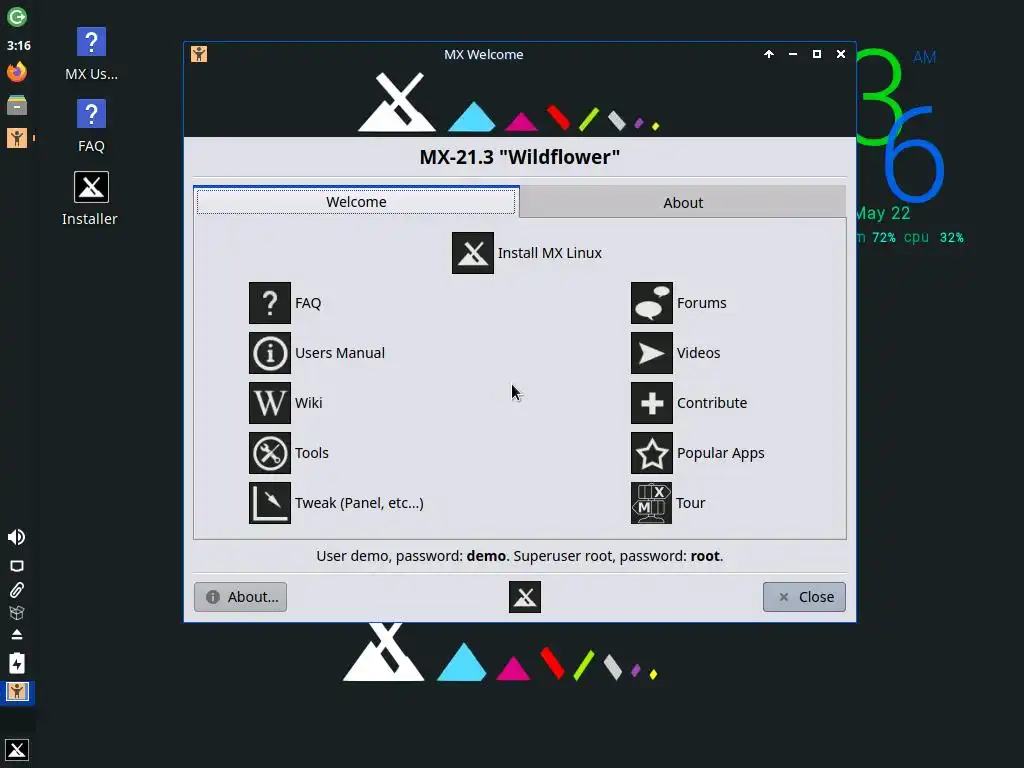Open the Tweak (Panel, etc...) icon
The image size is (1024, 768).
coord(269,503)
